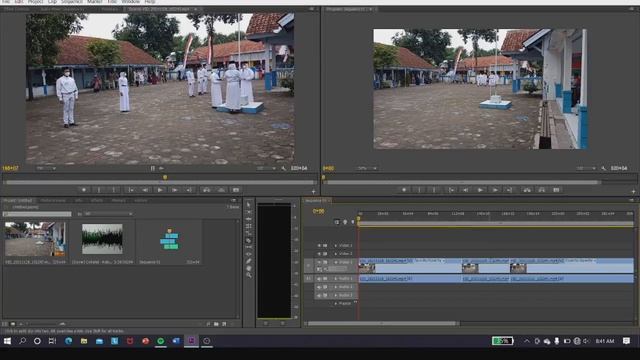This screenshot has height=360, width=640.
Task: Toggle Video 3 sync lock
Action: pos(325,246)
